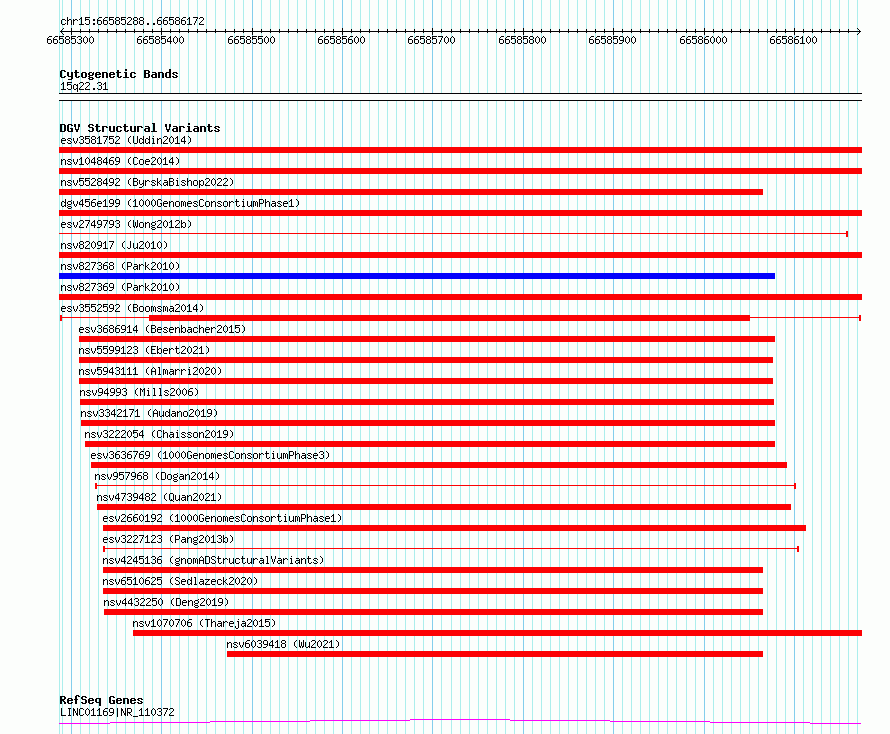Viewport: 890px width, 734px height.
Task: Open esv3636769 (1000GenomesConsortiumPhase3) variant
Action: pos(210,455)
